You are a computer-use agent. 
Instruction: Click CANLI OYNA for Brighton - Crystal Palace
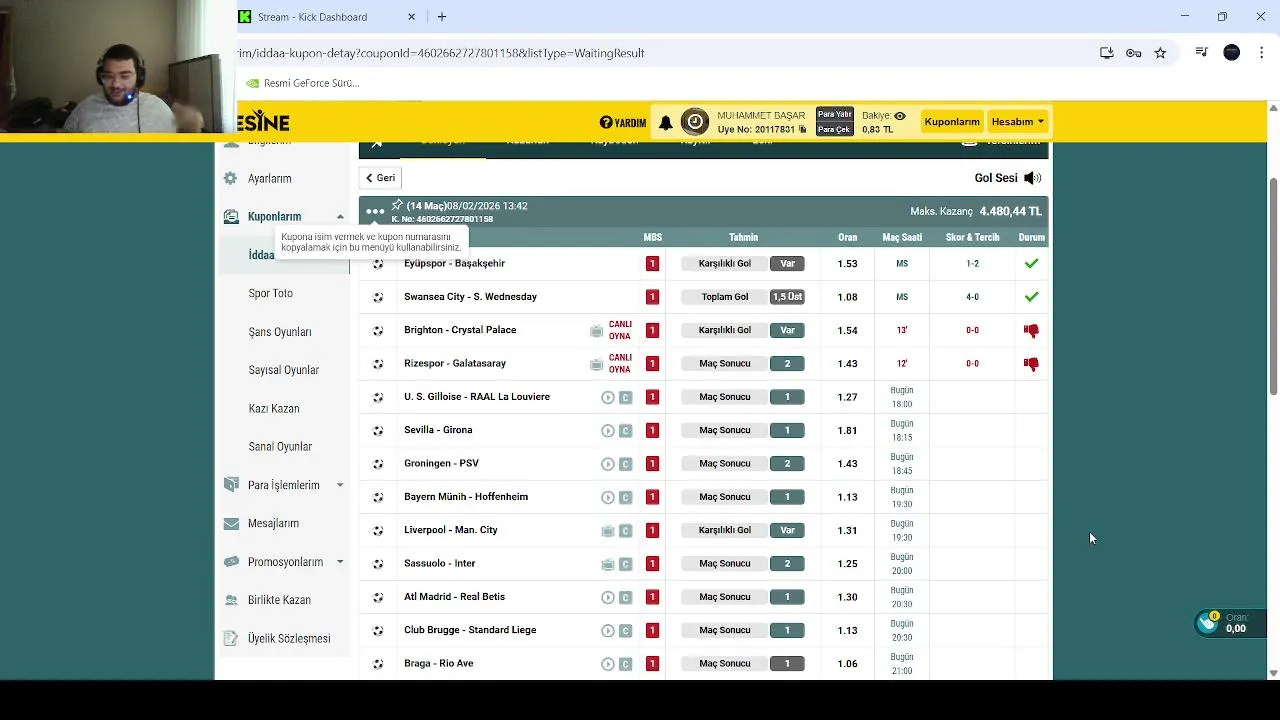(620, 330)
